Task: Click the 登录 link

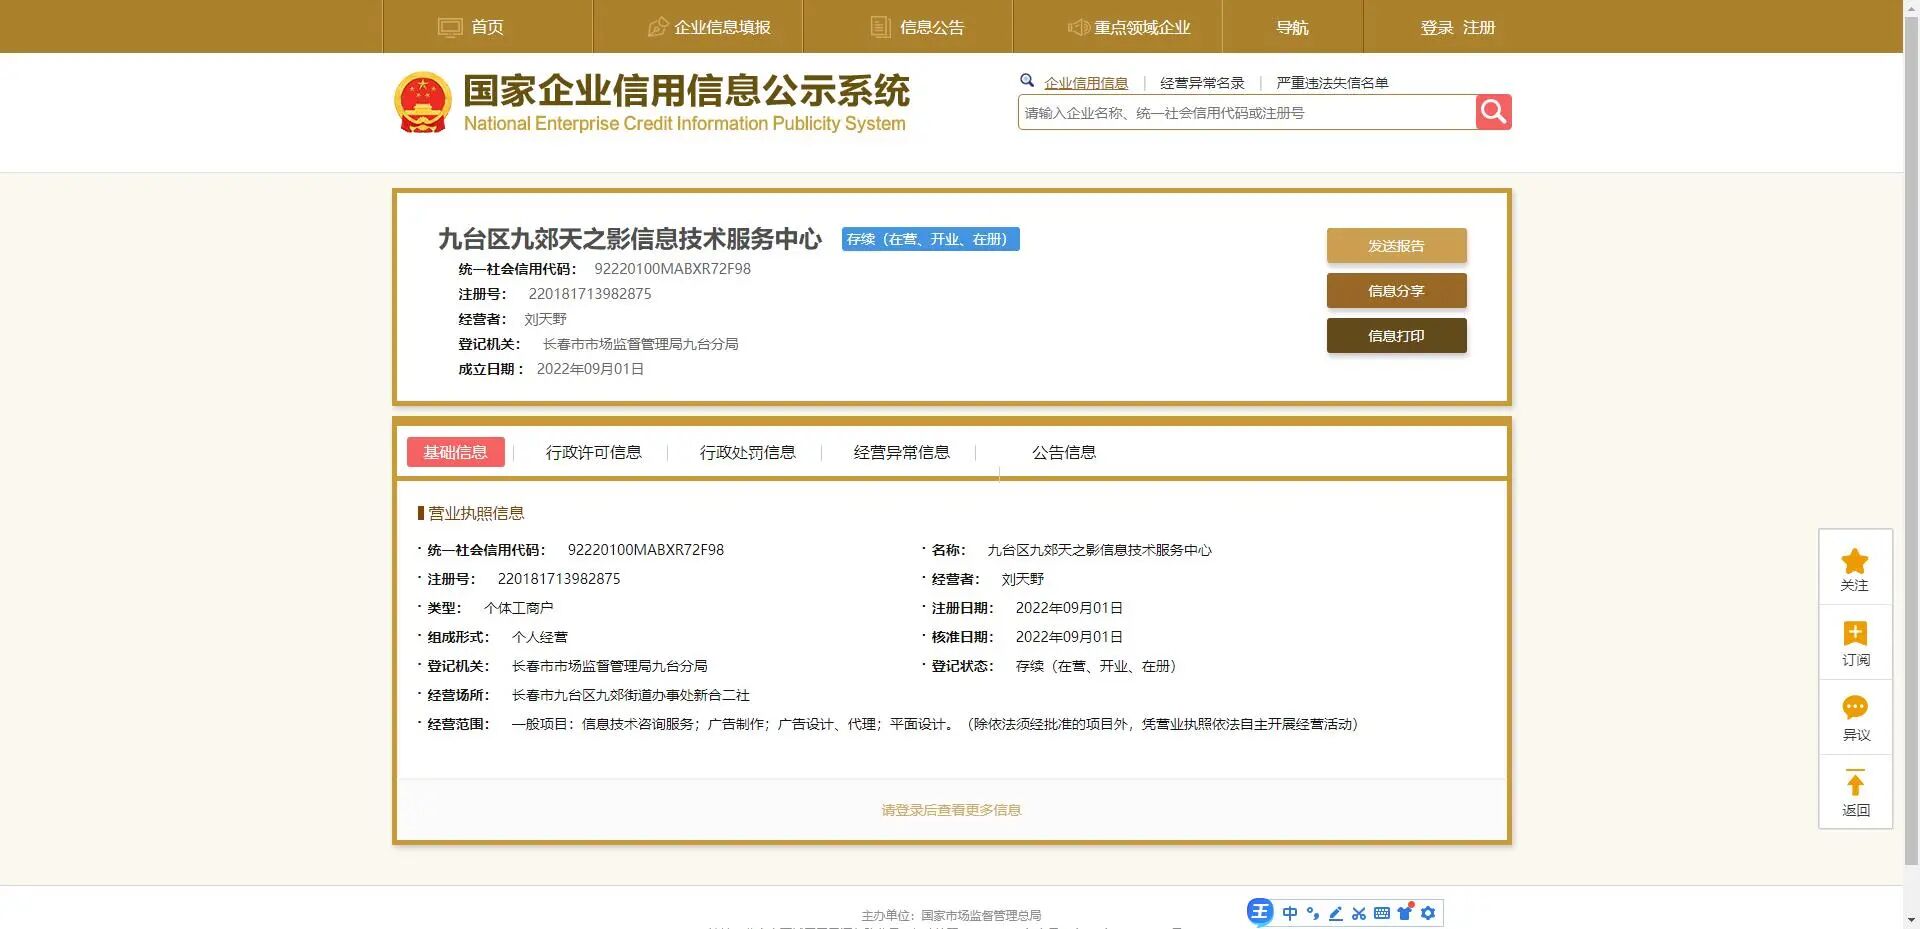Action: (x=1437, y=28)
